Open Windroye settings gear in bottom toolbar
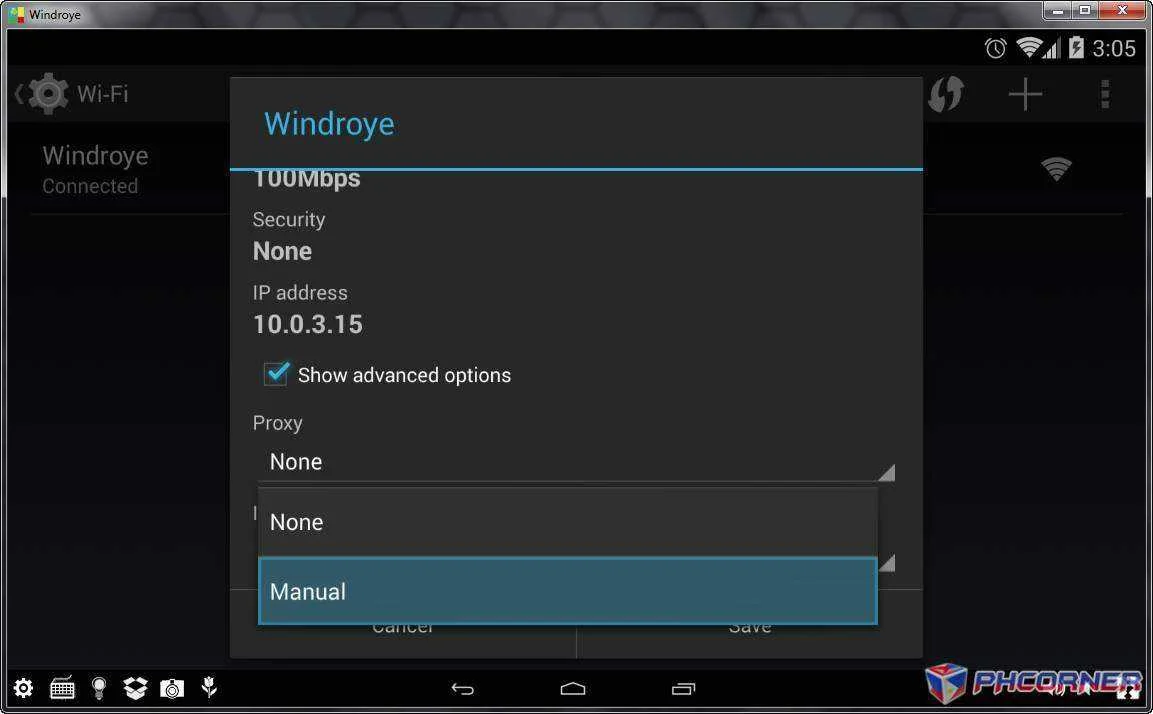1153x714 pixels. click(24, 688)
